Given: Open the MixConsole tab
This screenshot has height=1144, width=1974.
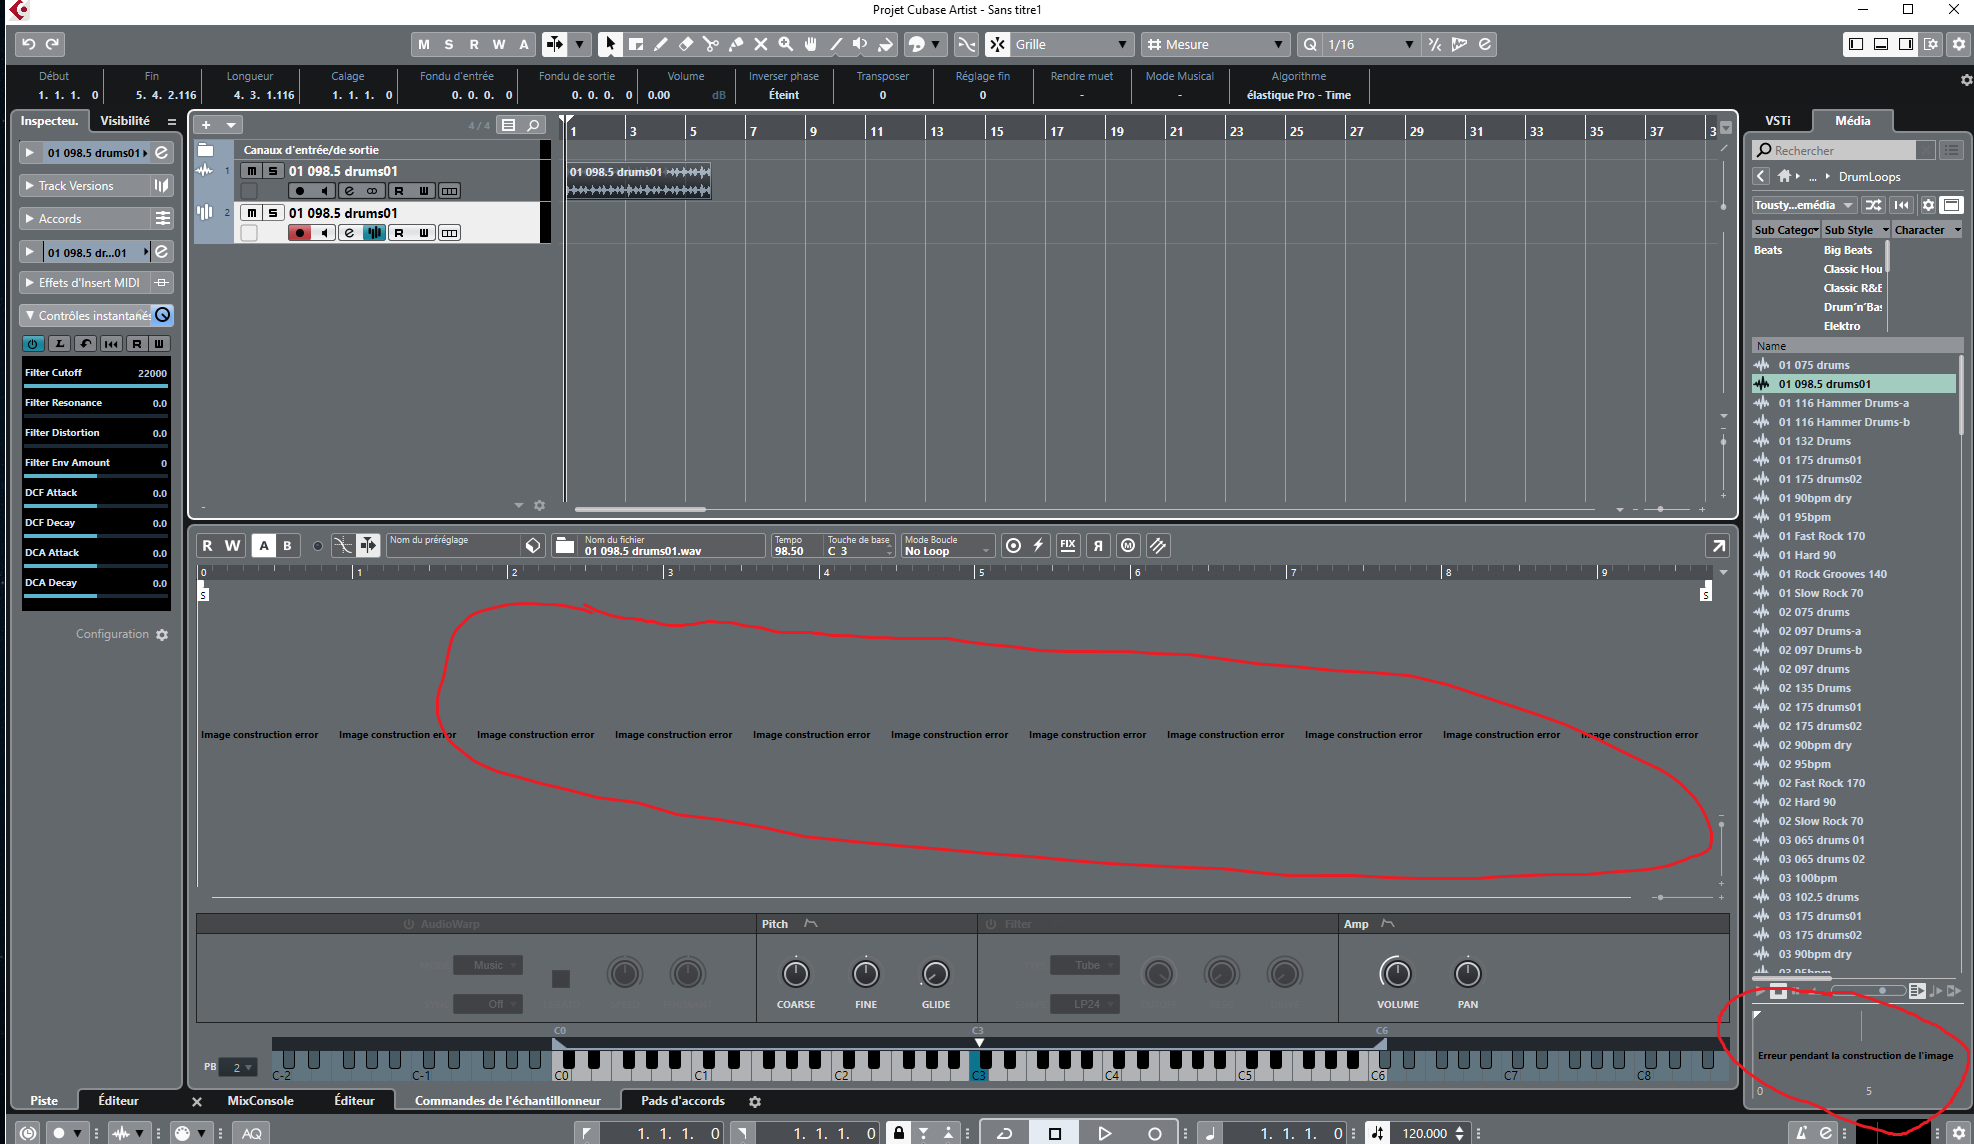Looking at the screenshot, I should point(260,1101).
